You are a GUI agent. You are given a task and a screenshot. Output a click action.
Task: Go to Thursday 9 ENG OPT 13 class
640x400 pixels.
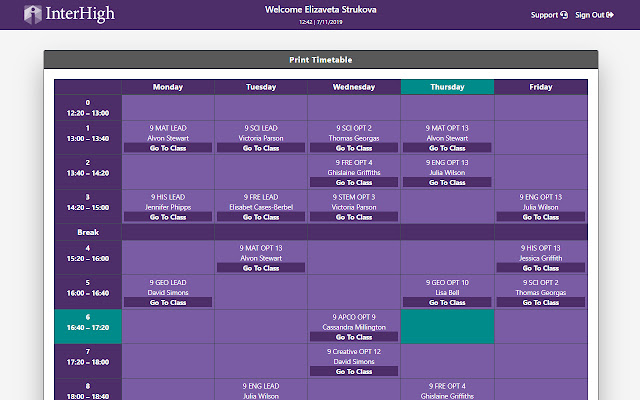(447, 183)
